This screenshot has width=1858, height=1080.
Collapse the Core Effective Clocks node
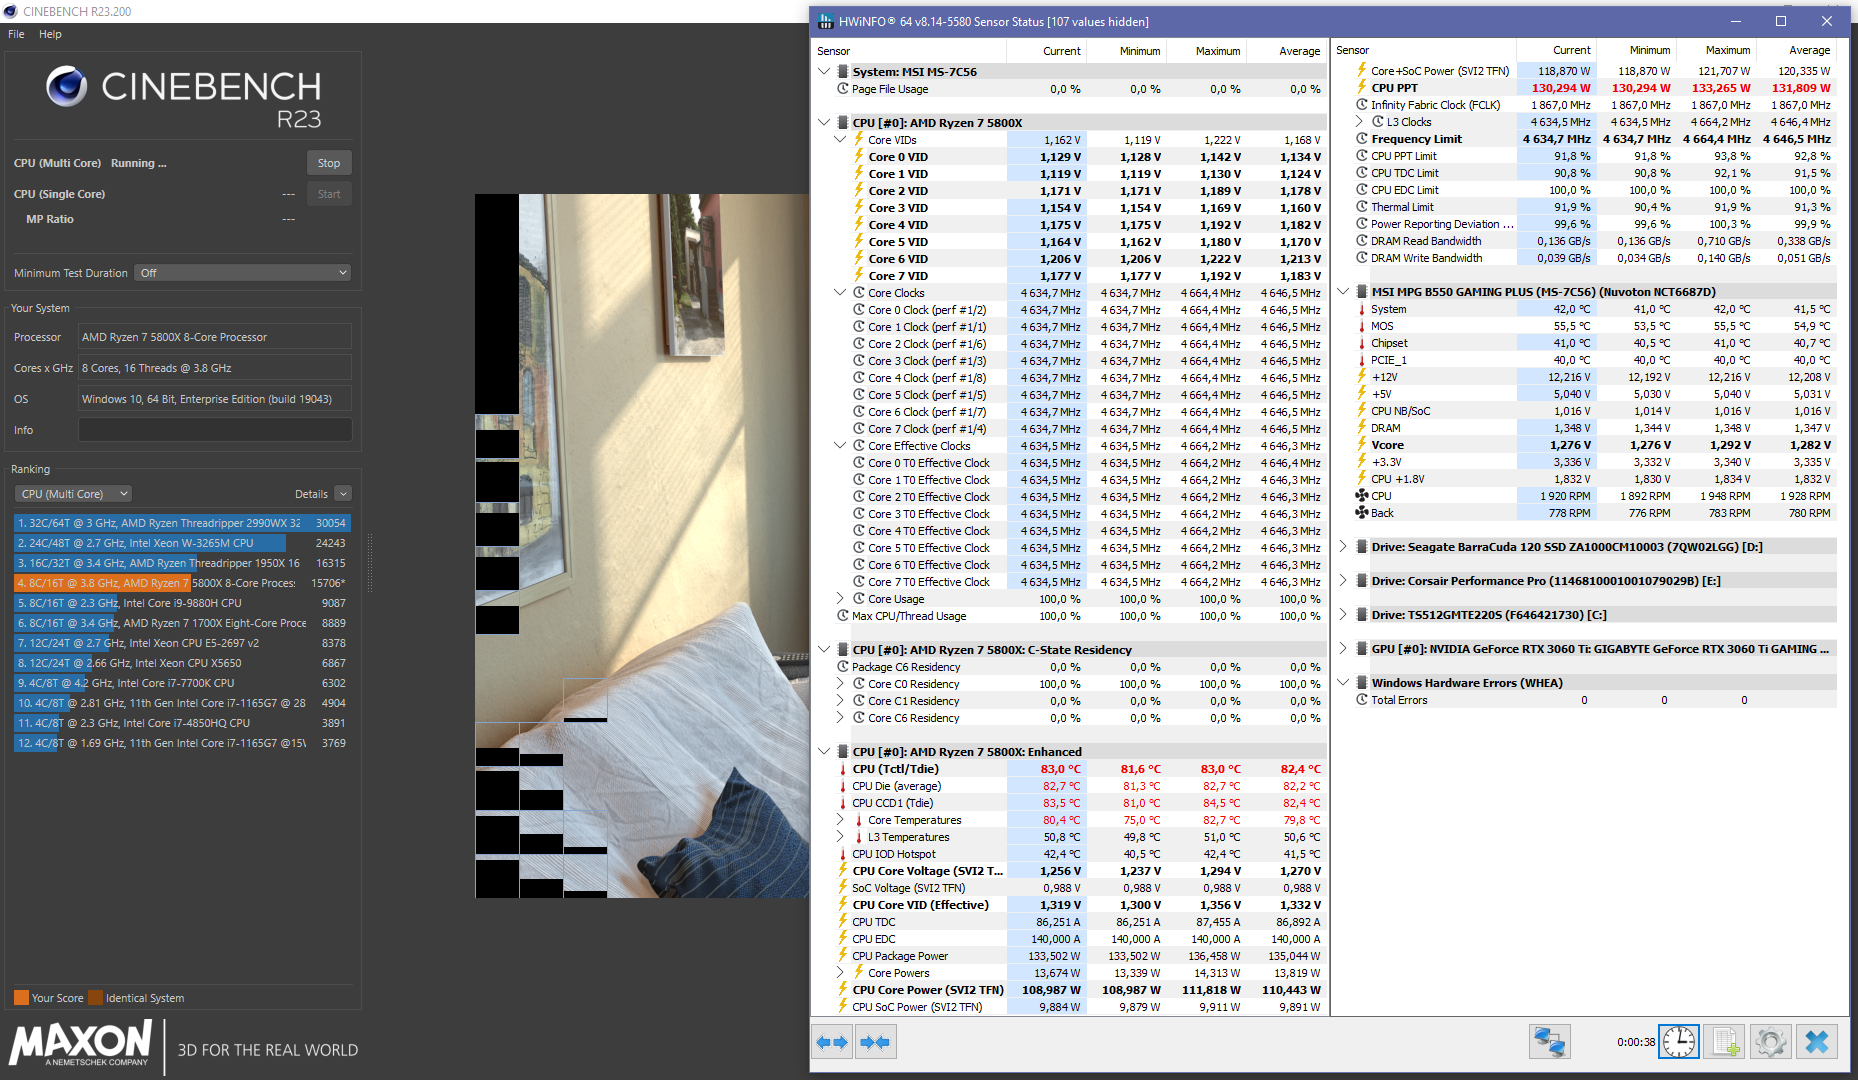coord(840,446)
